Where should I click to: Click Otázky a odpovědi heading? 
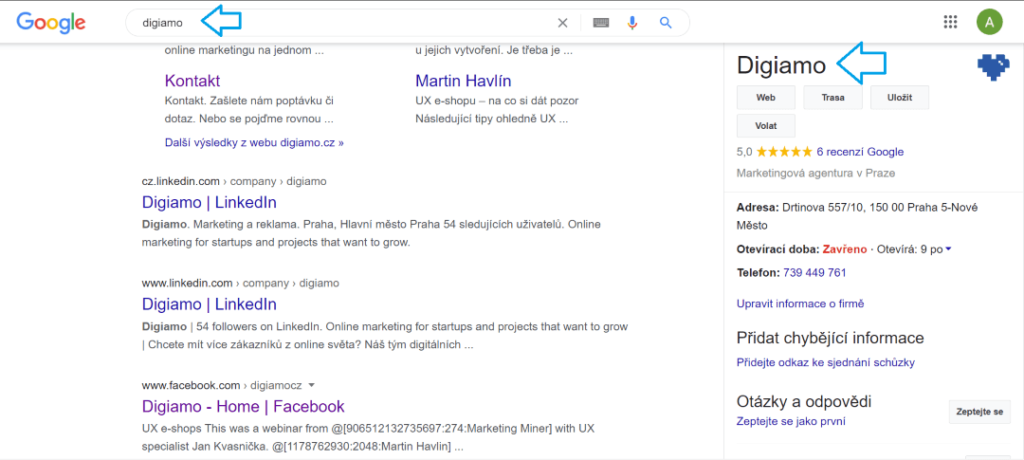pos(804,401)
